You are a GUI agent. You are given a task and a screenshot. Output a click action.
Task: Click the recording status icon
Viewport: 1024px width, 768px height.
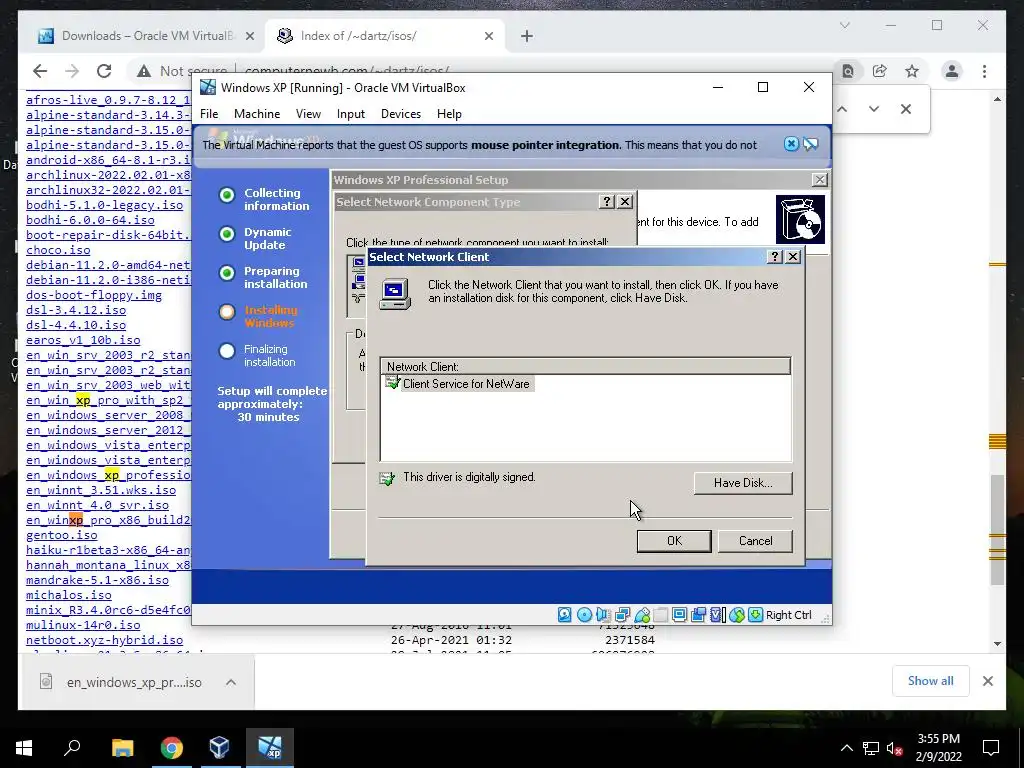tap(699, 615)
